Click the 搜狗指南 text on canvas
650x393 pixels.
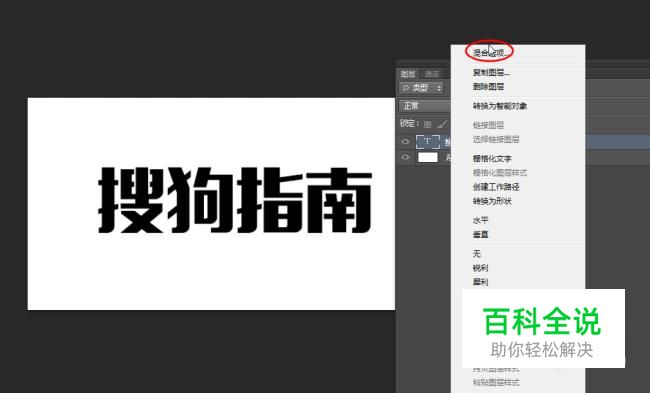[235, 200]
